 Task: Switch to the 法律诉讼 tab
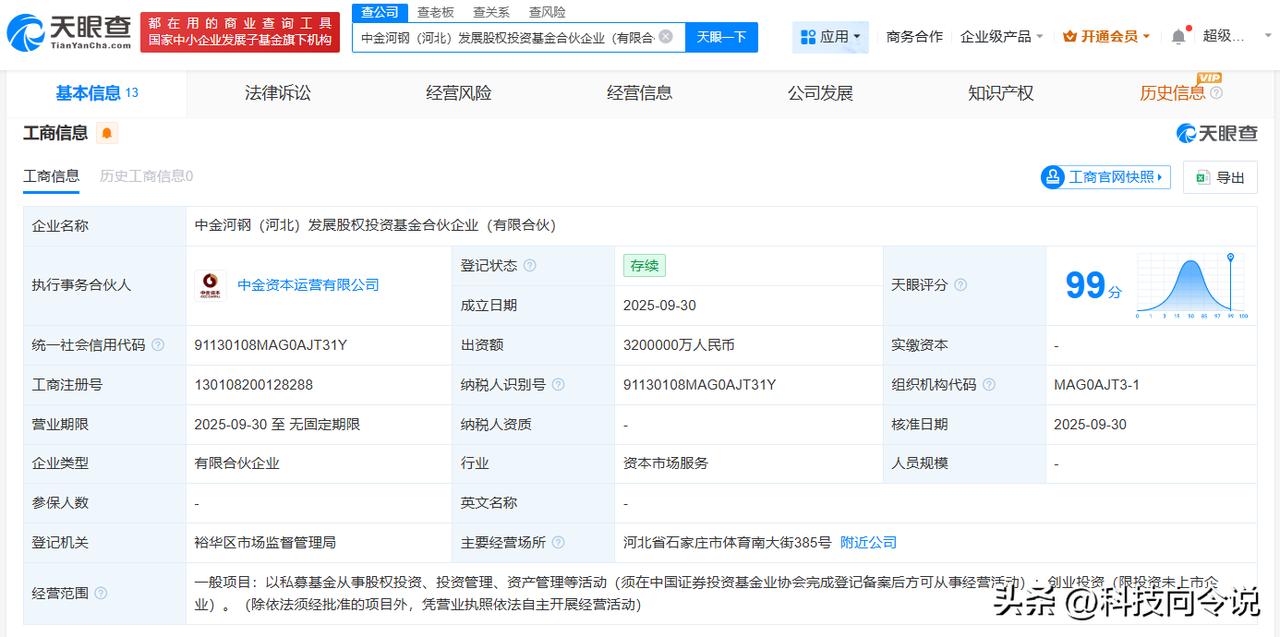pyautogui.click(x=278, y=93)
